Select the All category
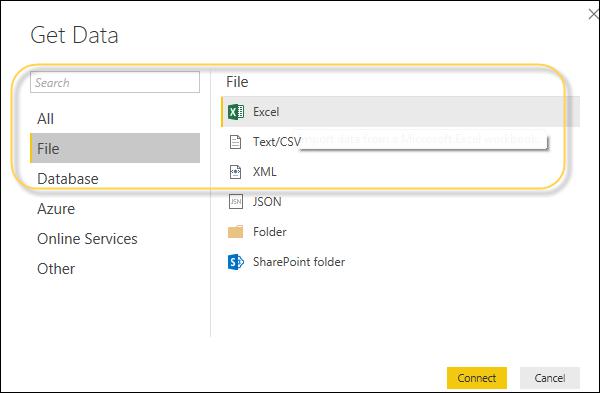 115,119
